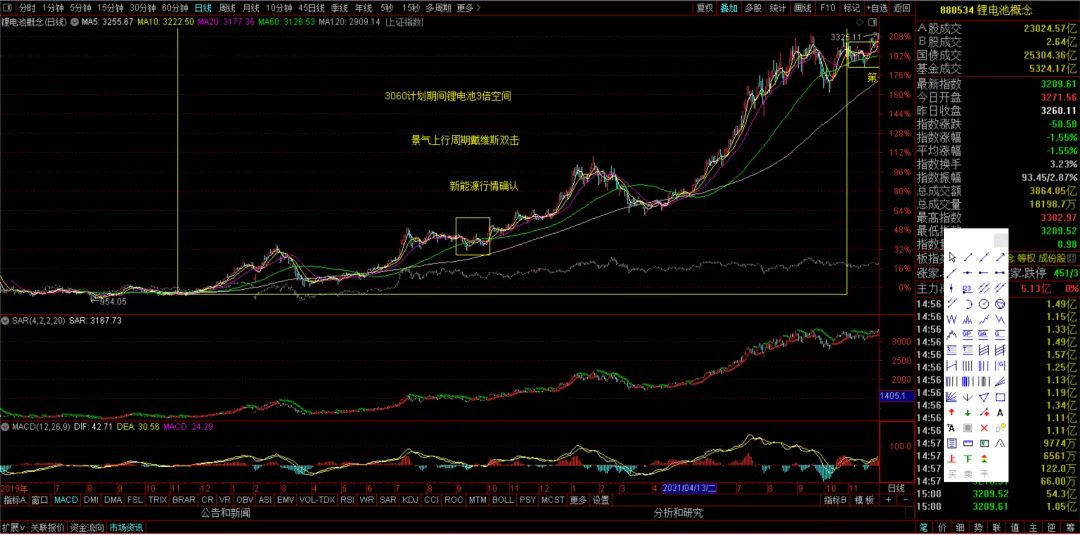Click the red X delete drawing tool
The height and width of the screenshot is (535, 1080).
point(984,427)
